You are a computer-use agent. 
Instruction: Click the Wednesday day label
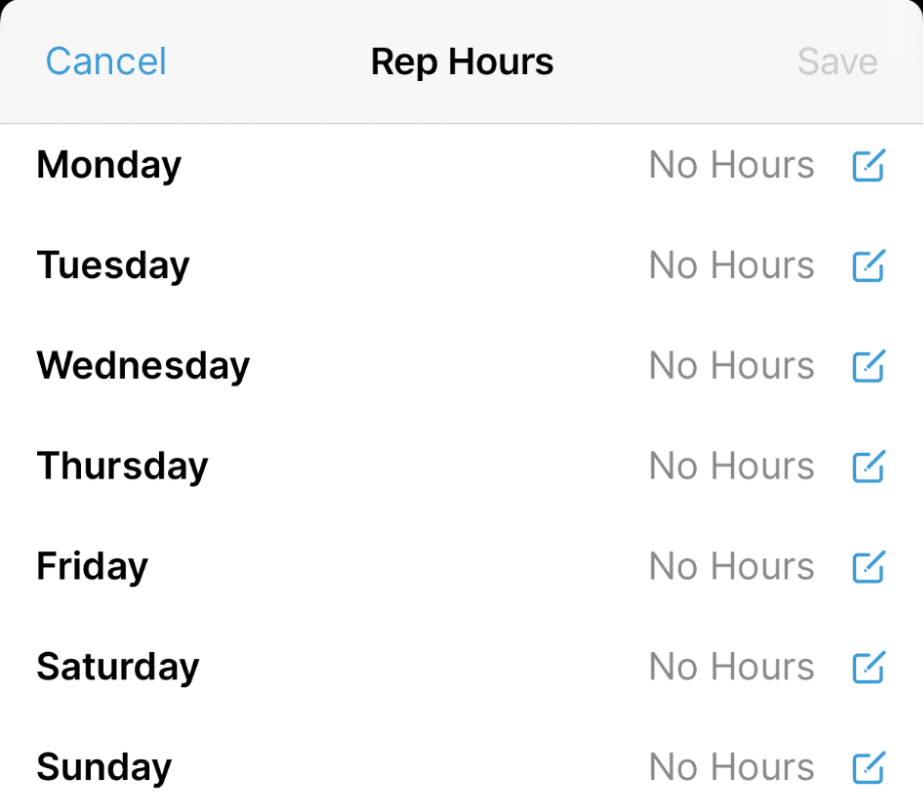click(x=143, y=366)
